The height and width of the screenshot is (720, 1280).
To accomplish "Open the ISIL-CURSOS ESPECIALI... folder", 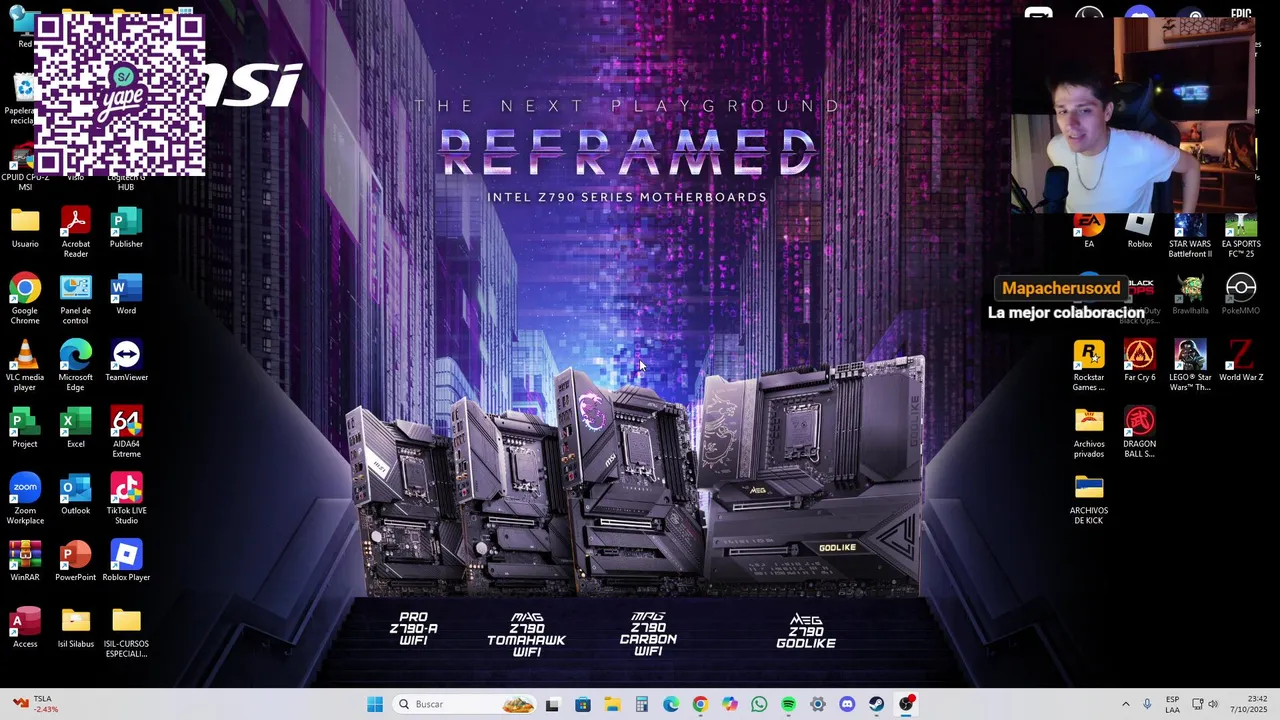I will coord(126,633).
